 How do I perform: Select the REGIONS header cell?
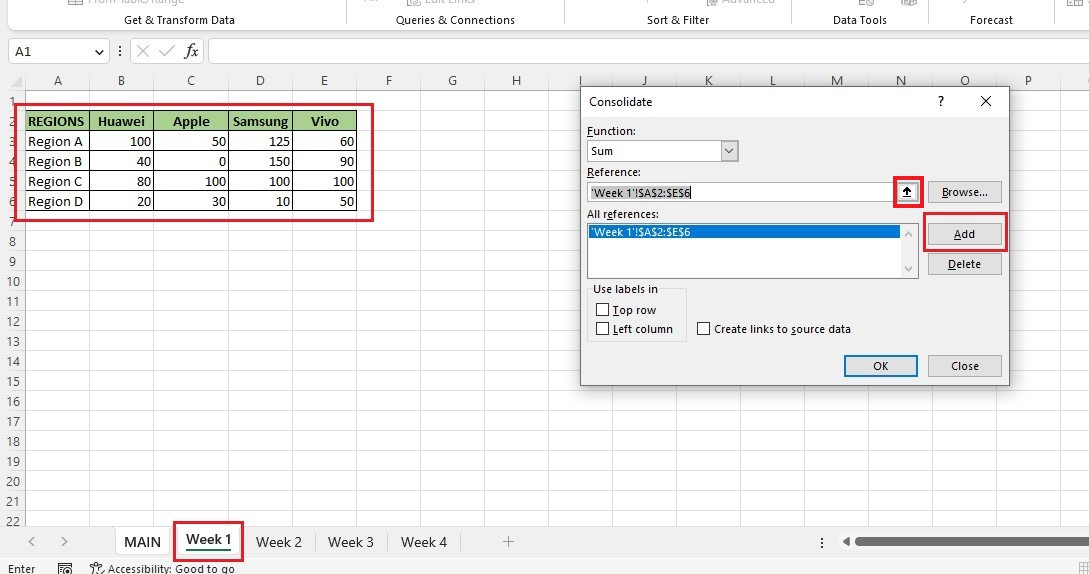pos(57,121)
